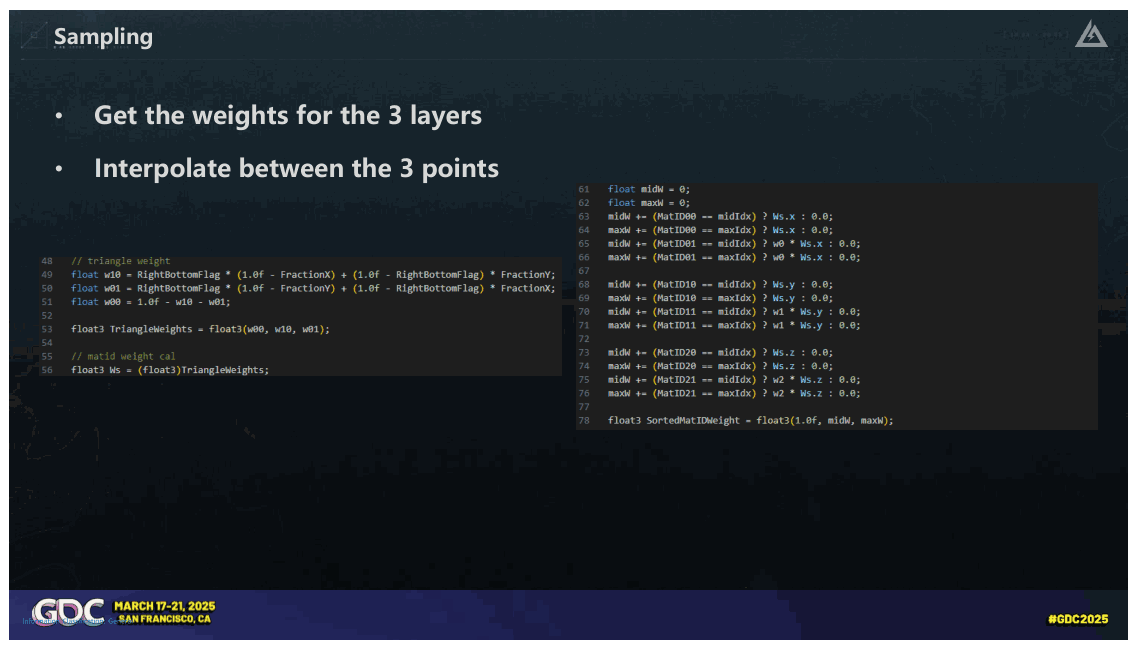The width and height of the screenshot is (1136, 647).
Task: Click the declaration "float maxW = 0;"
Action: click(x=649, y=203)
